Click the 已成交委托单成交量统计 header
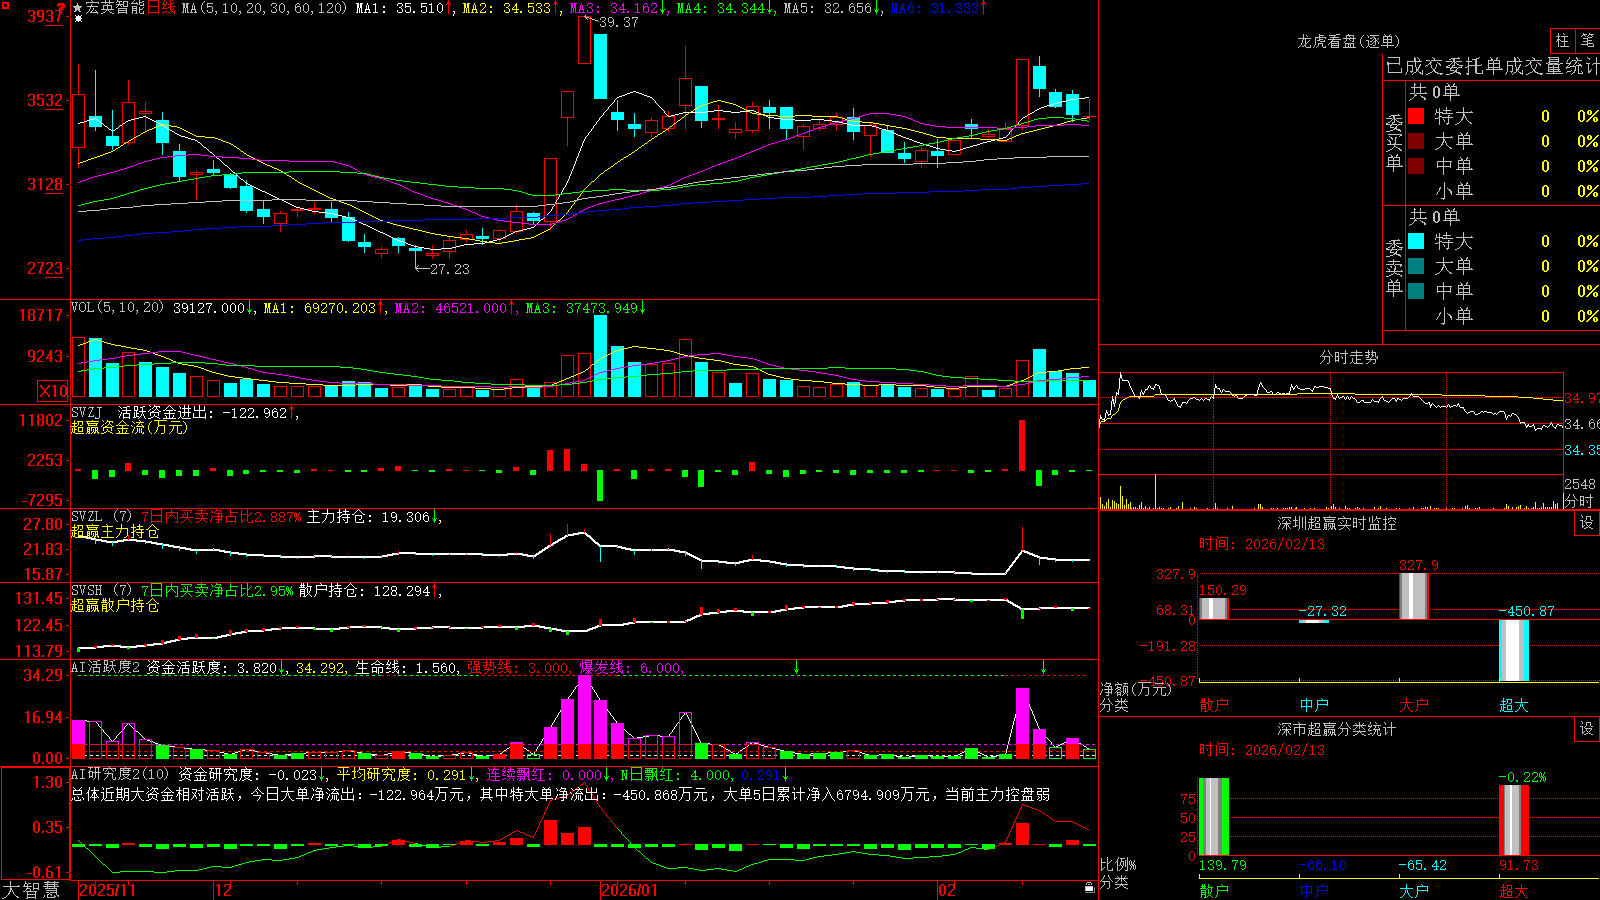The height and width of the screenshot is (900, 1600). [x=1492, y=66]
